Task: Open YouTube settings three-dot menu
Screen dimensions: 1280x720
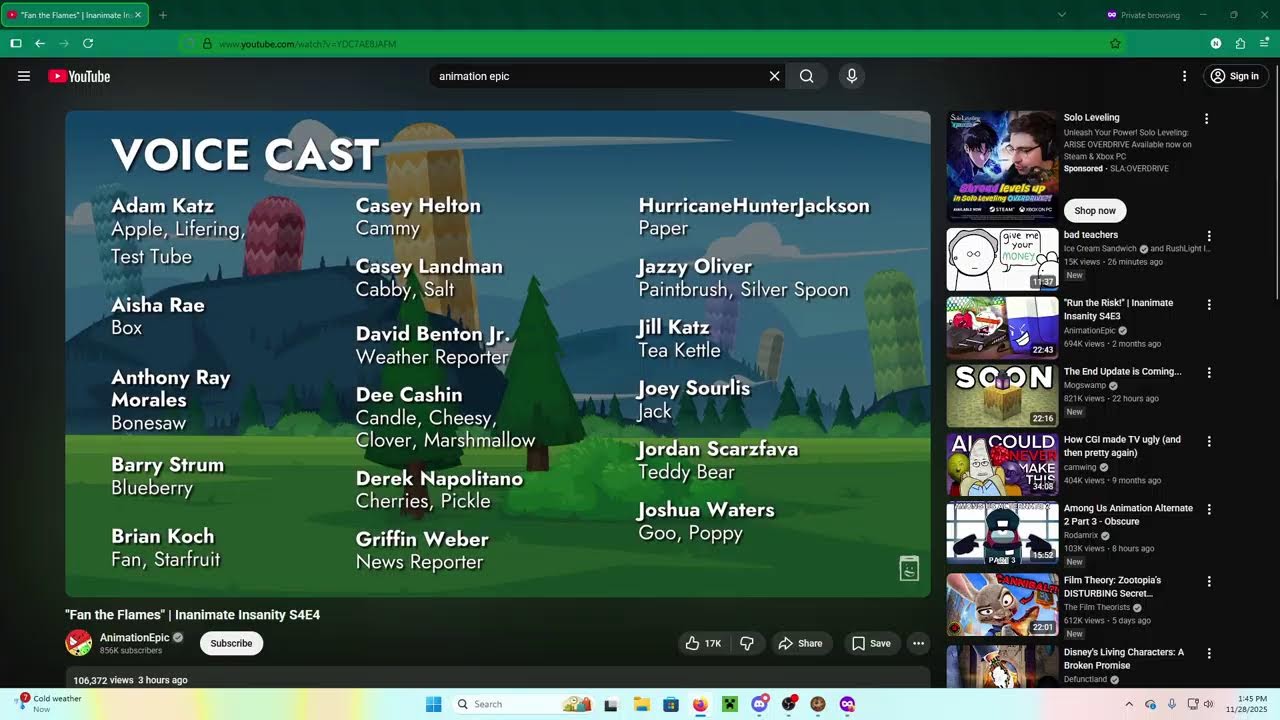Action: (1184, 76)
